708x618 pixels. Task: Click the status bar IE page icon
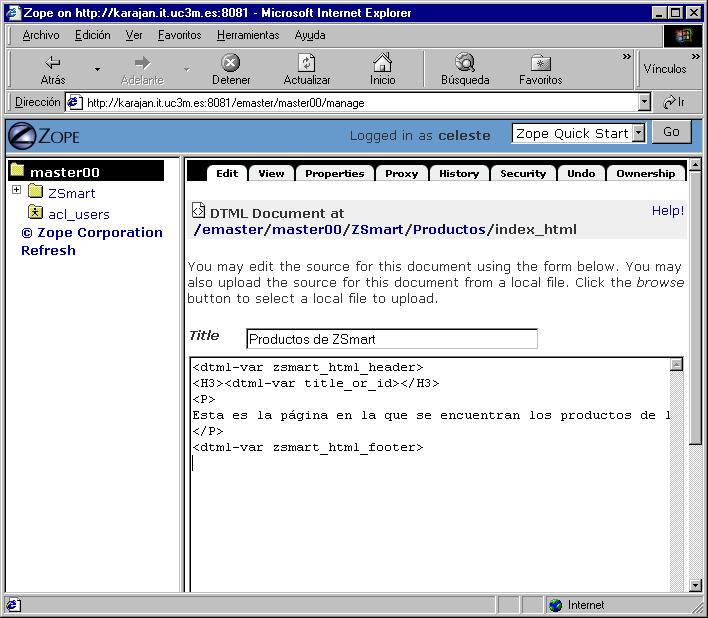point(13,605)
